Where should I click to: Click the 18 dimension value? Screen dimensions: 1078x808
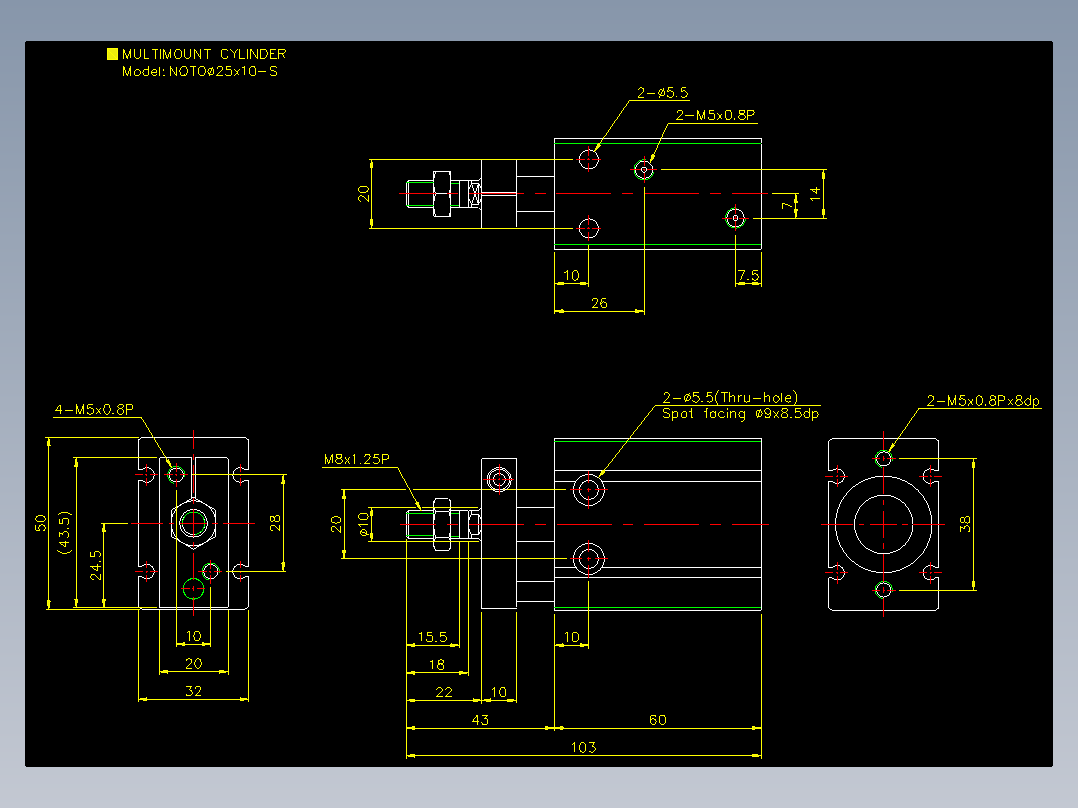437,665
